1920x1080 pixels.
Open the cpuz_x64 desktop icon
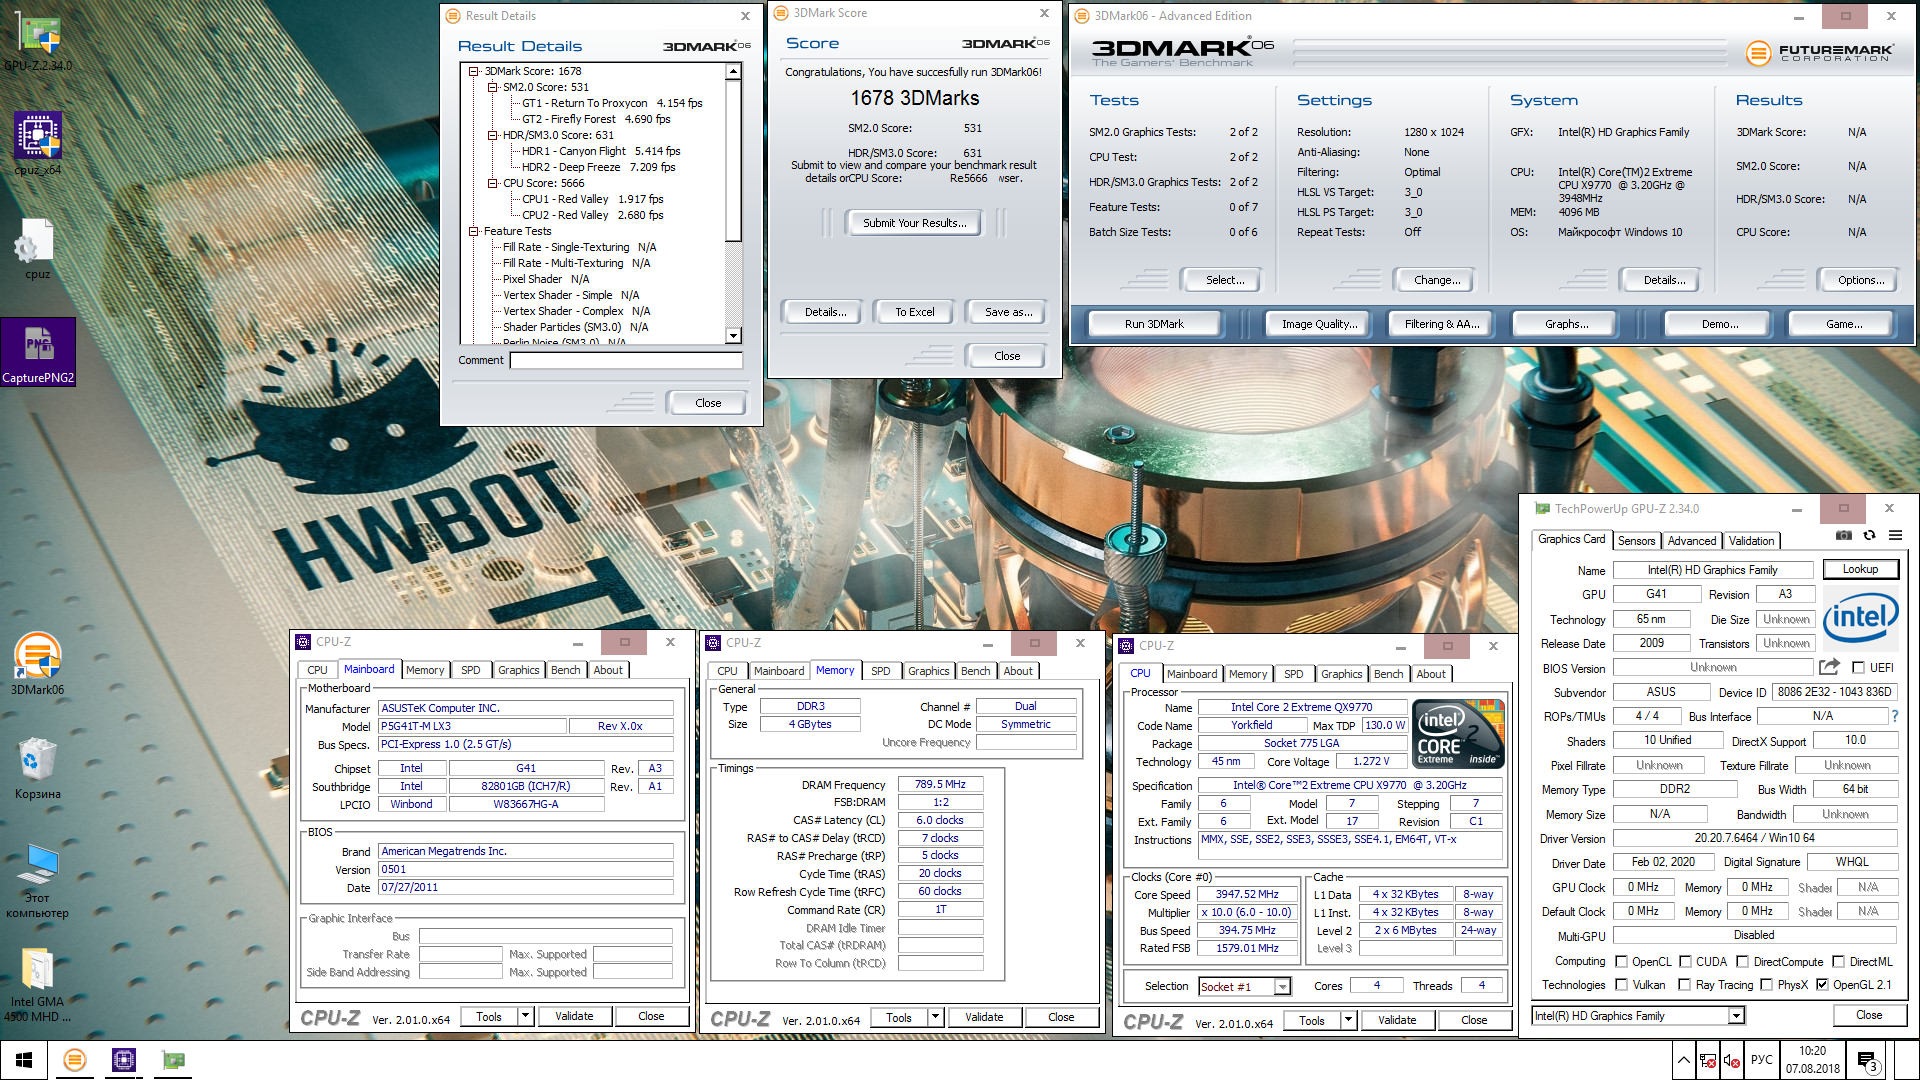pyautogui.click(x=38, y=143)
